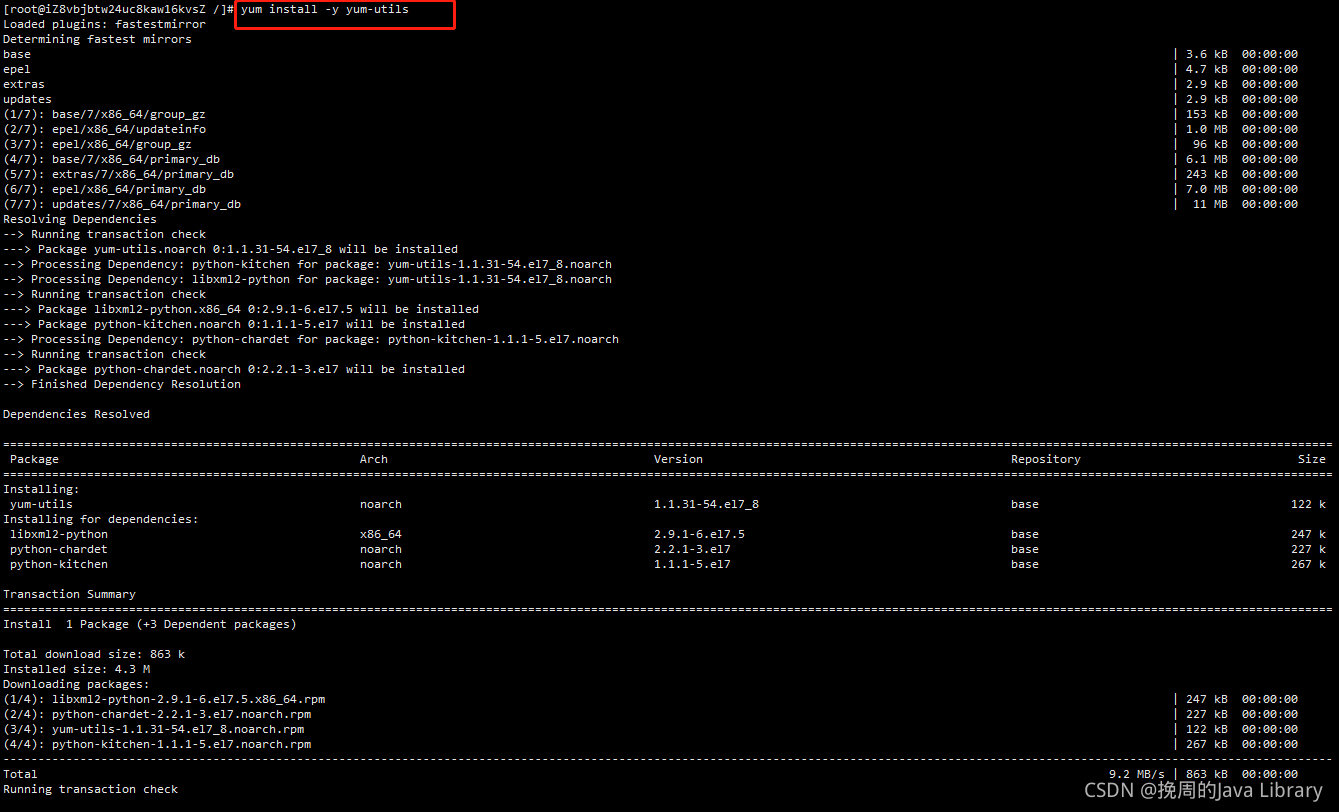Click the final 'Running transaction check' line at bottom
Screen dimensions: 1339x812
click(90, 789)
